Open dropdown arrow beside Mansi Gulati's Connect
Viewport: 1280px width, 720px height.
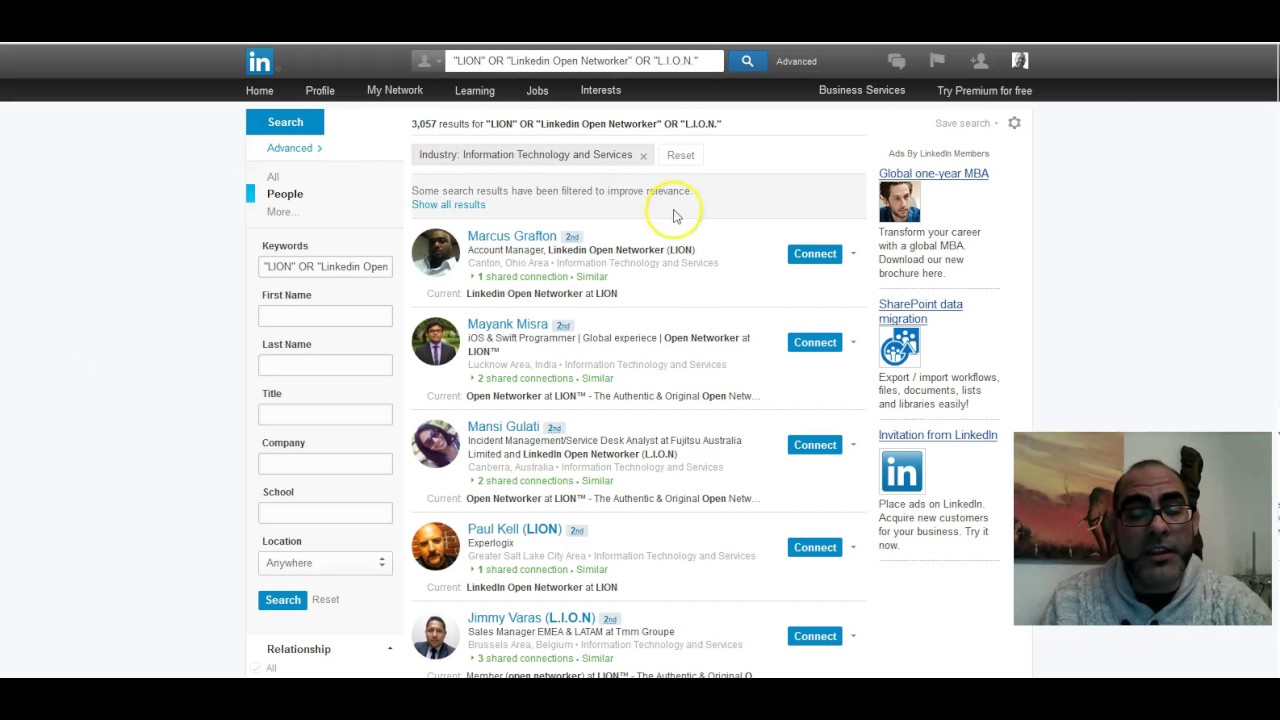coord(853,445)
